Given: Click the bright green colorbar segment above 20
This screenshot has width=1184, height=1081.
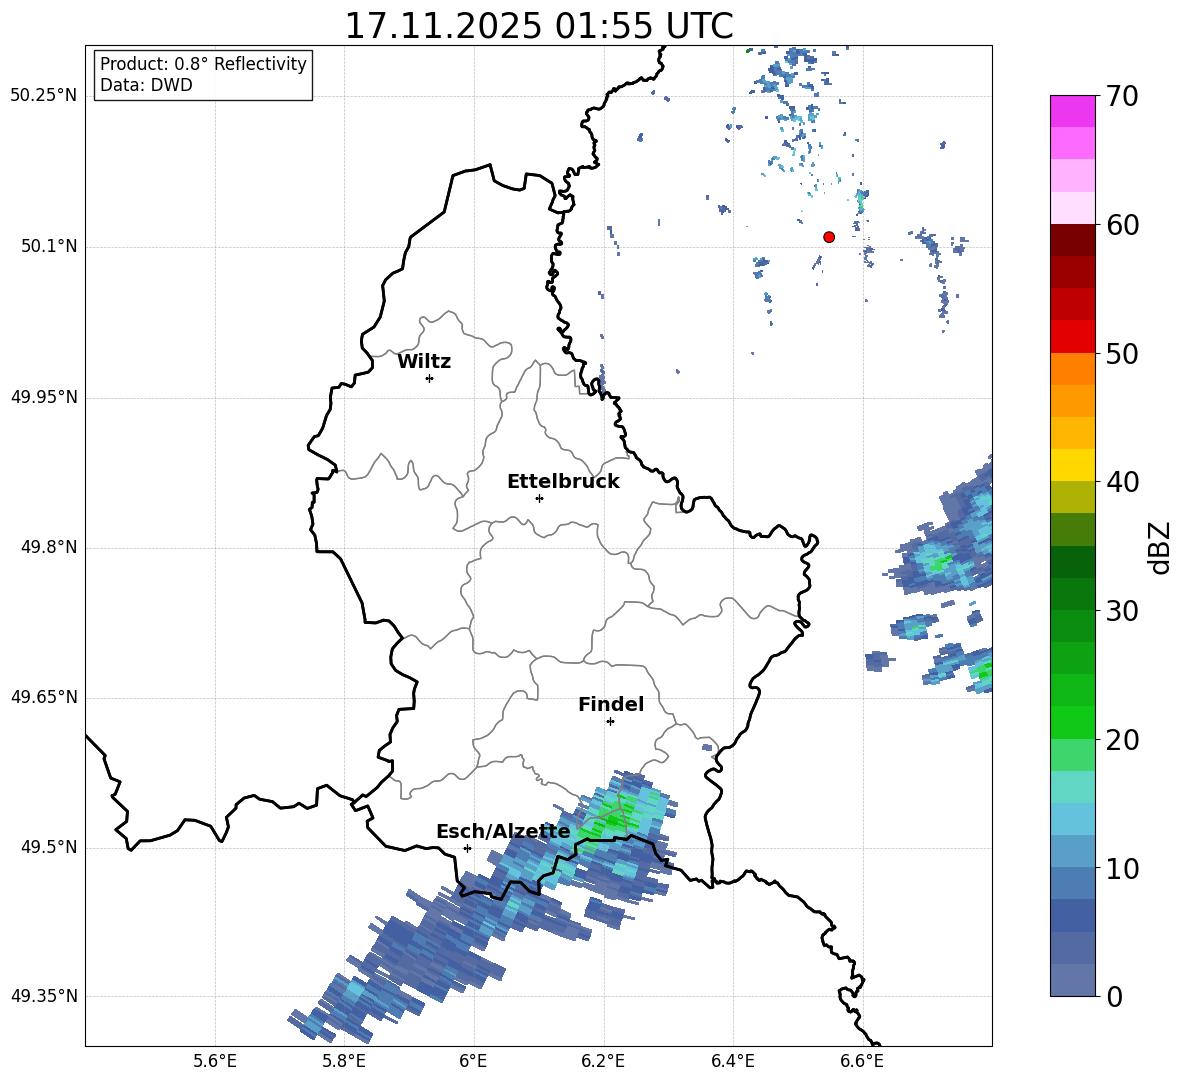Looking at the screenshot, I should [1073, 722].
